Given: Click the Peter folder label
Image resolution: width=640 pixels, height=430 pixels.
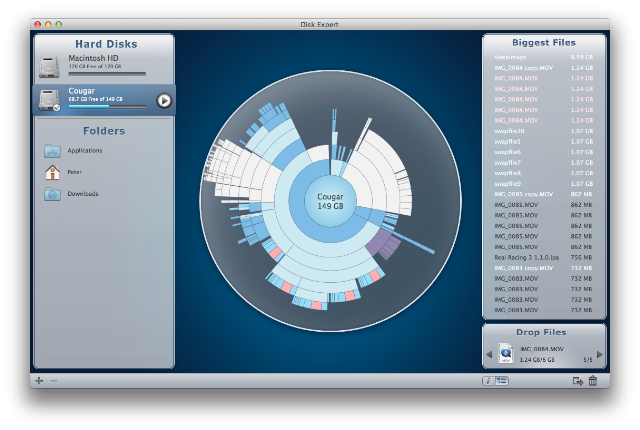Looking at the screenshot, I should tap(75, 172).
